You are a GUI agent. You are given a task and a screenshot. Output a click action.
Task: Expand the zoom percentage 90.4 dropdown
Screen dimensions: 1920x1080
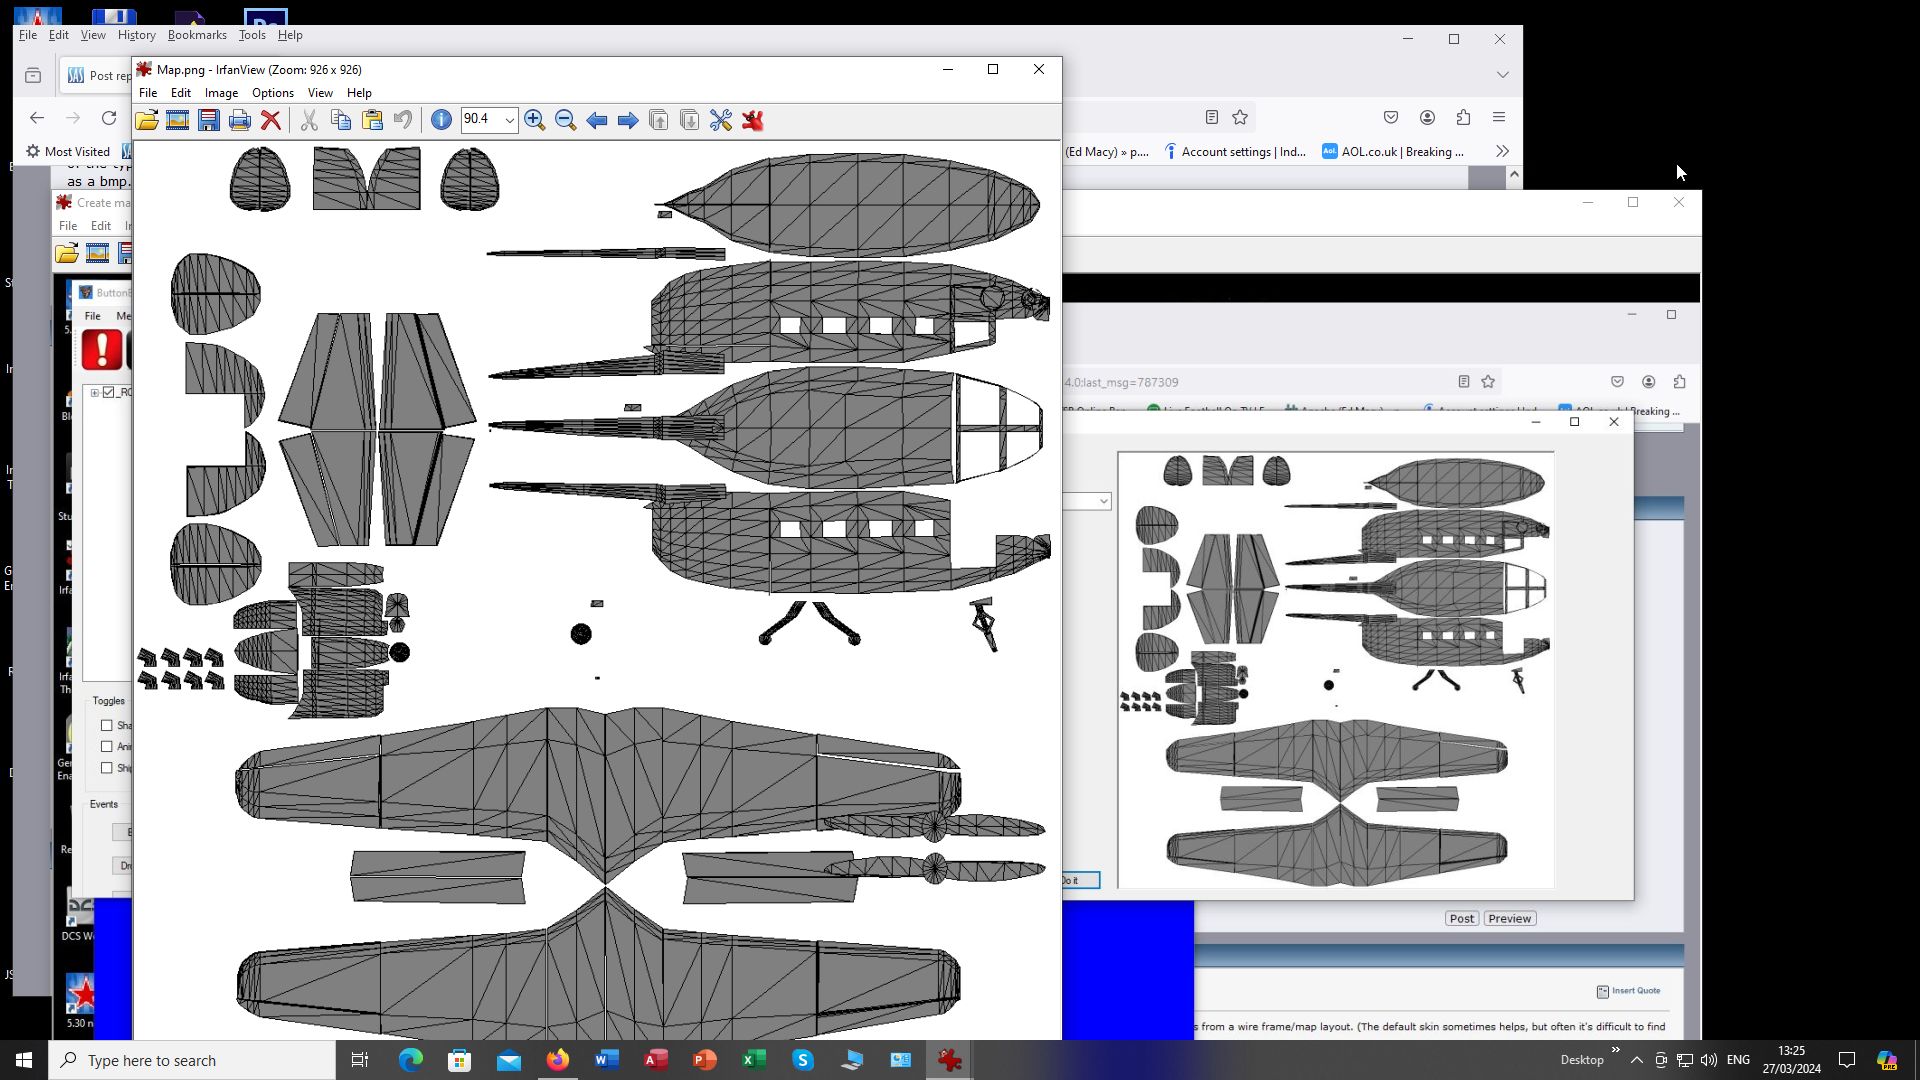pos(509,120)
